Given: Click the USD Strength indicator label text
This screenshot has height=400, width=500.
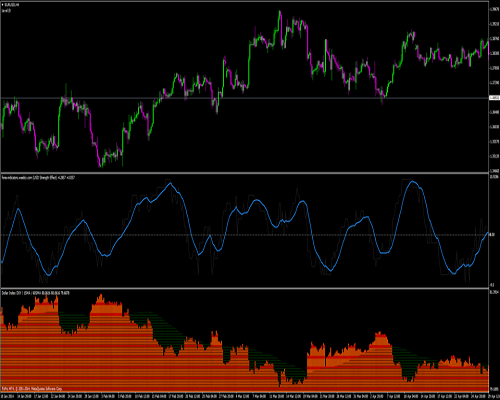Looking at the screenshot, I should 38,178.
